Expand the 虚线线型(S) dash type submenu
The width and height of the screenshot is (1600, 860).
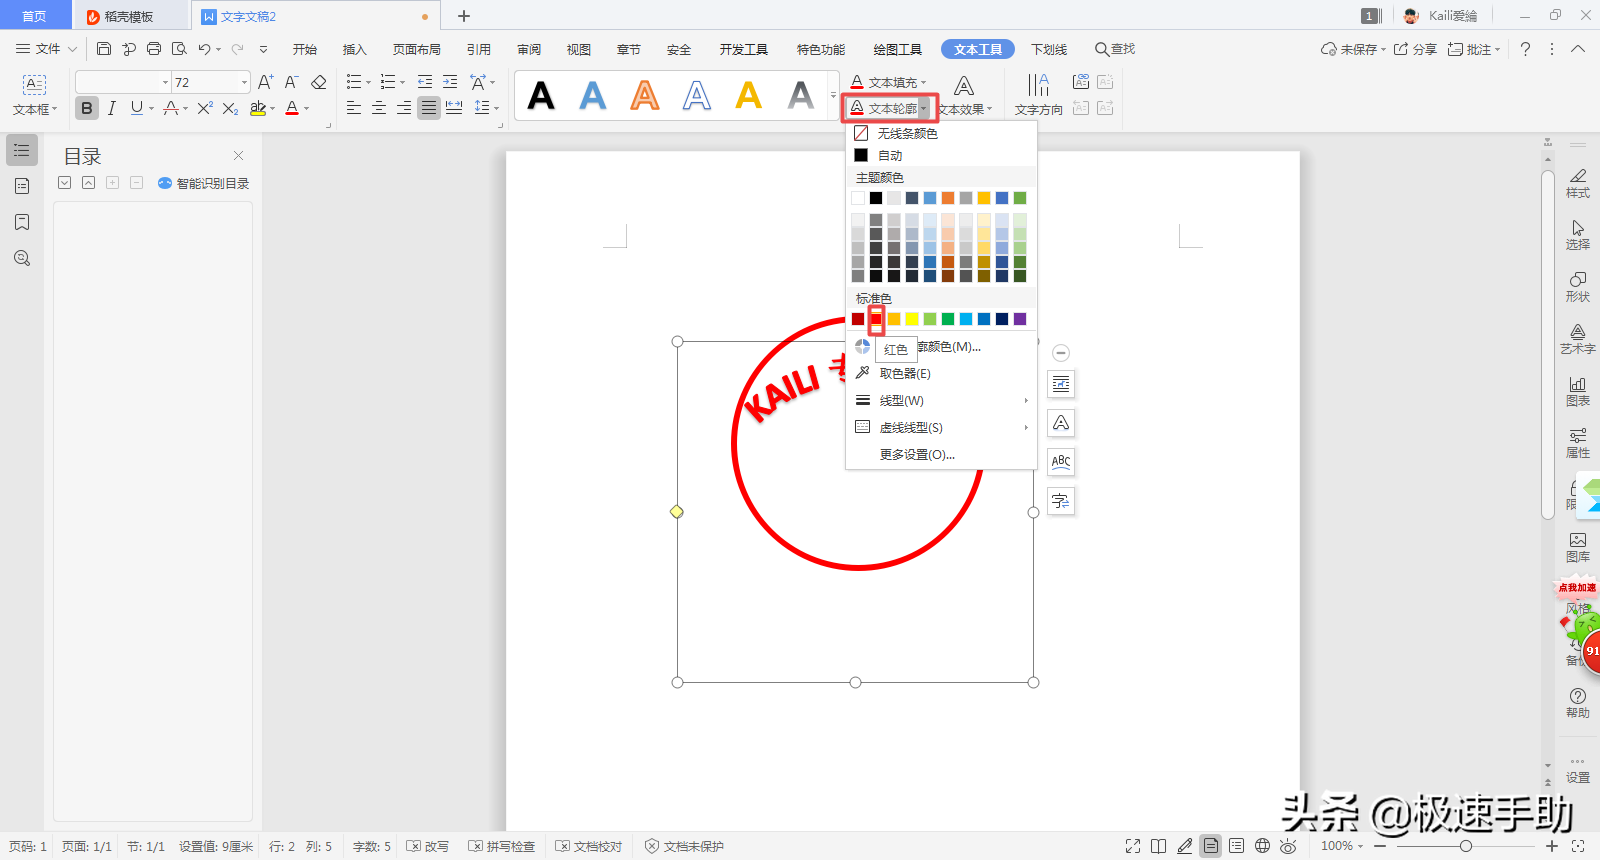pos(941,427)
